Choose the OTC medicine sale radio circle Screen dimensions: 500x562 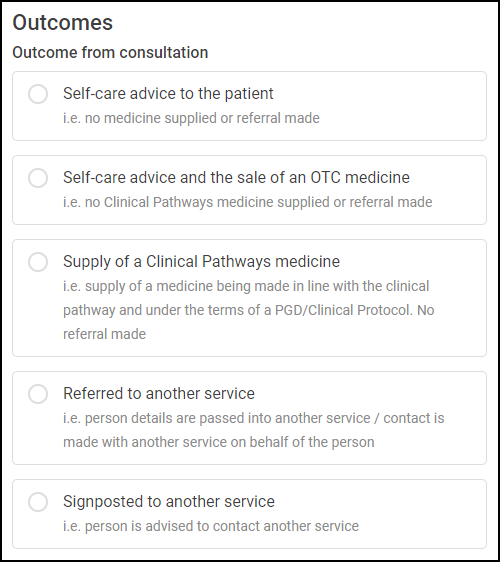tap(38, 178)
